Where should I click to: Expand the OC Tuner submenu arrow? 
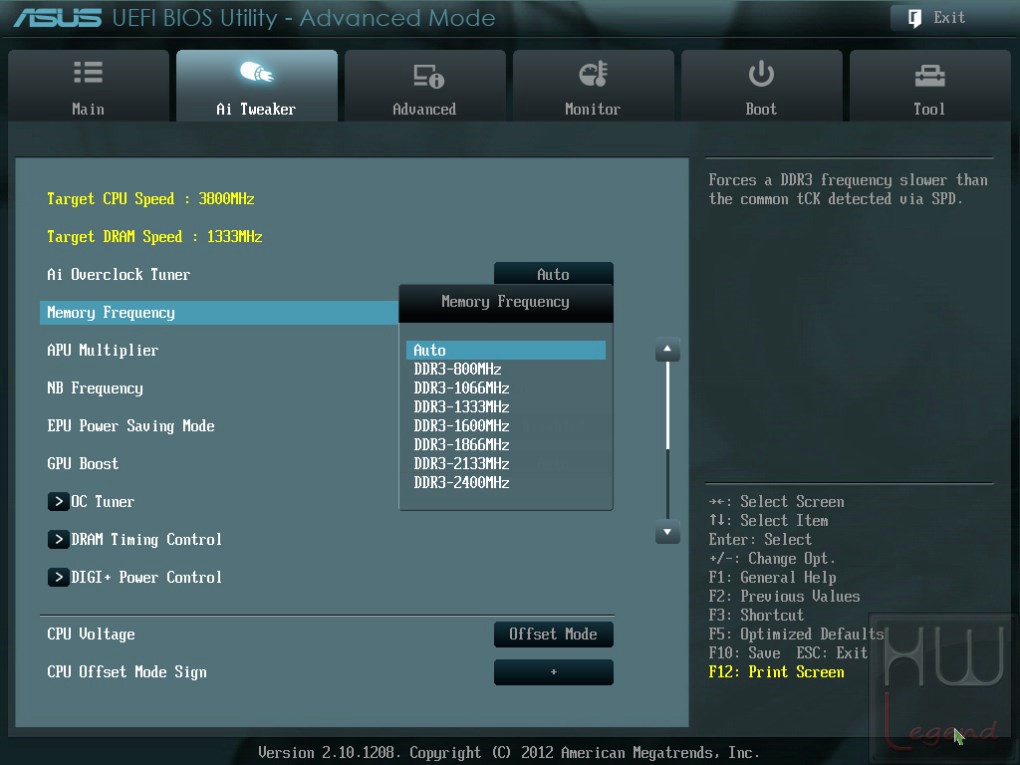tap(59, 502)
